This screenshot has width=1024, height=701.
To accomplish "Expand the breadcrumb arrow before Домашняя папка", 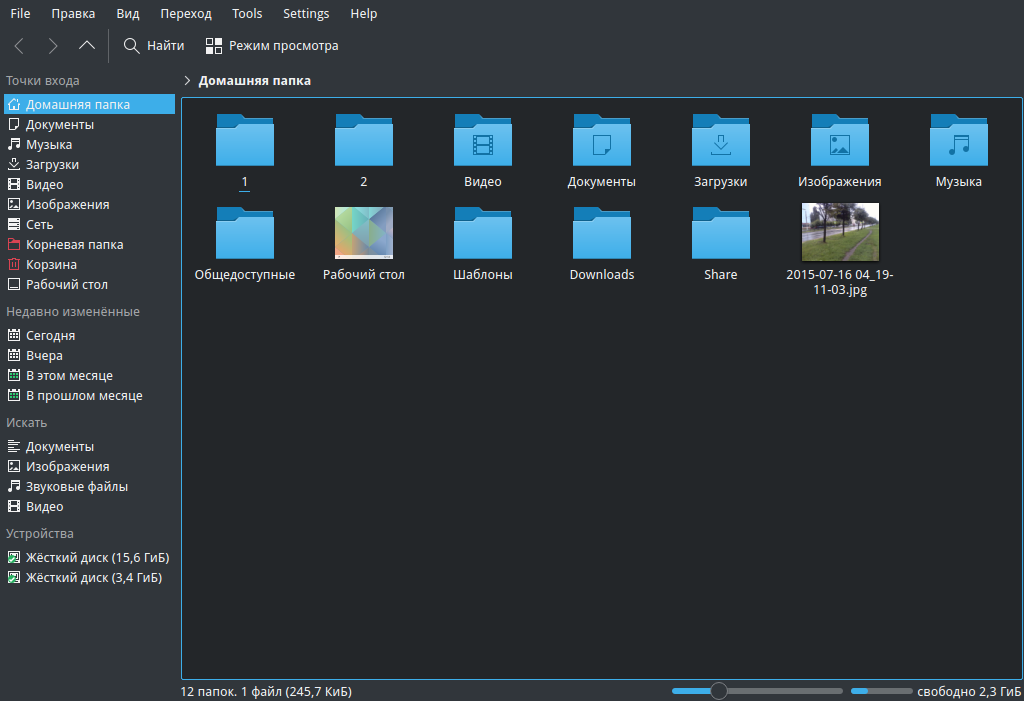I will coord(187,80).
